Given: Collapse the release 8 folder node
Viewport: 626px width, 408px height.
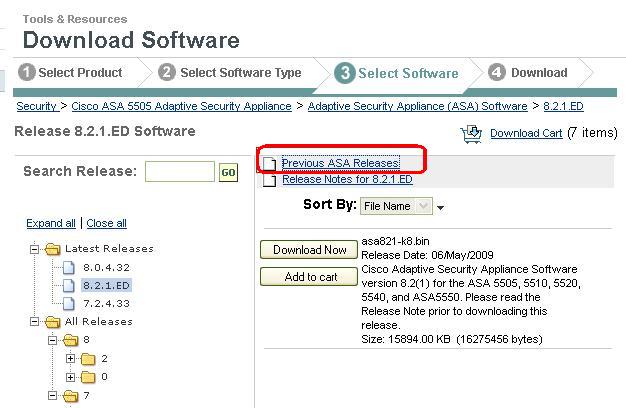Looking at the screenshot, I should coord(53,341).
